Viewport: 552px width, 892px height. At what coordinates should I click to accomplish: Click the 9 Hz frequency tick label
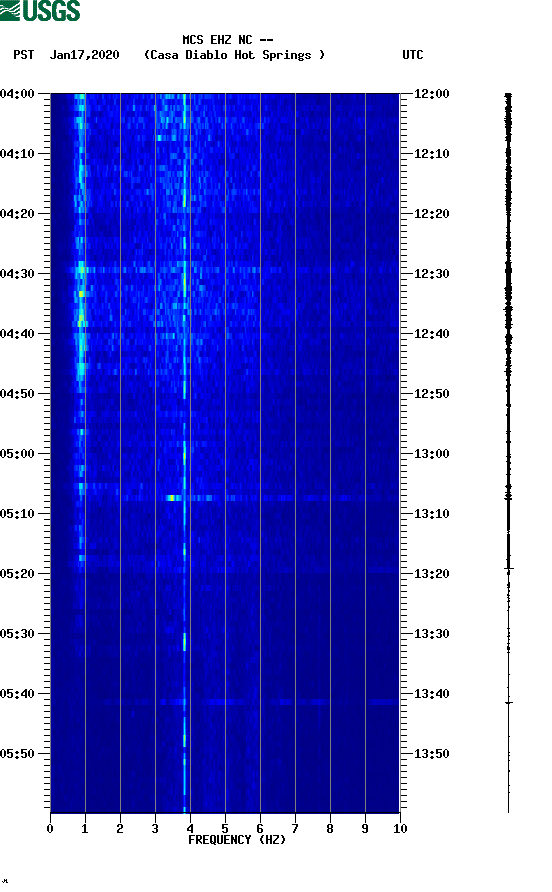(x=365, y=828)
